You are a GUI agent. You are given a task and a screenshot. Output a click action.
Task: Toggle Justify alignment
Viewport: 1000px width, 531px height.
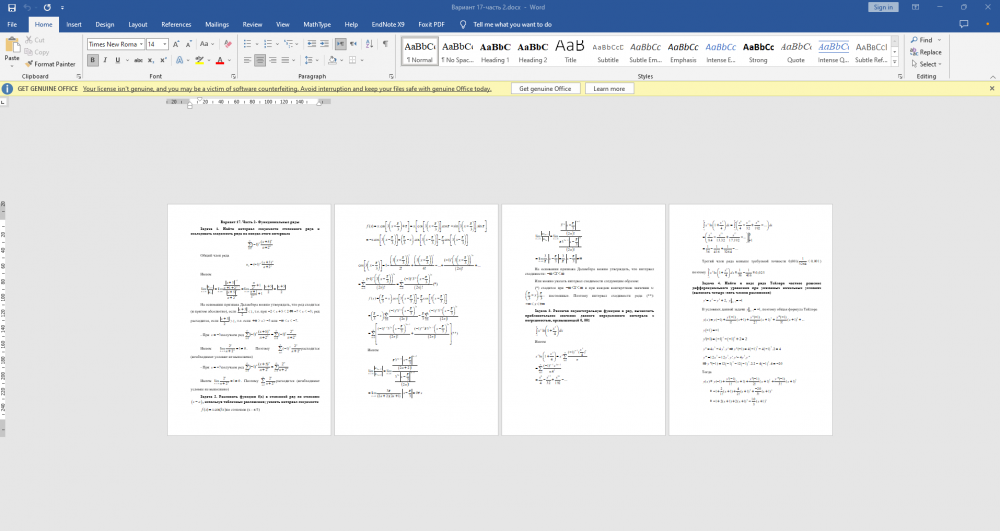(286, 60)
